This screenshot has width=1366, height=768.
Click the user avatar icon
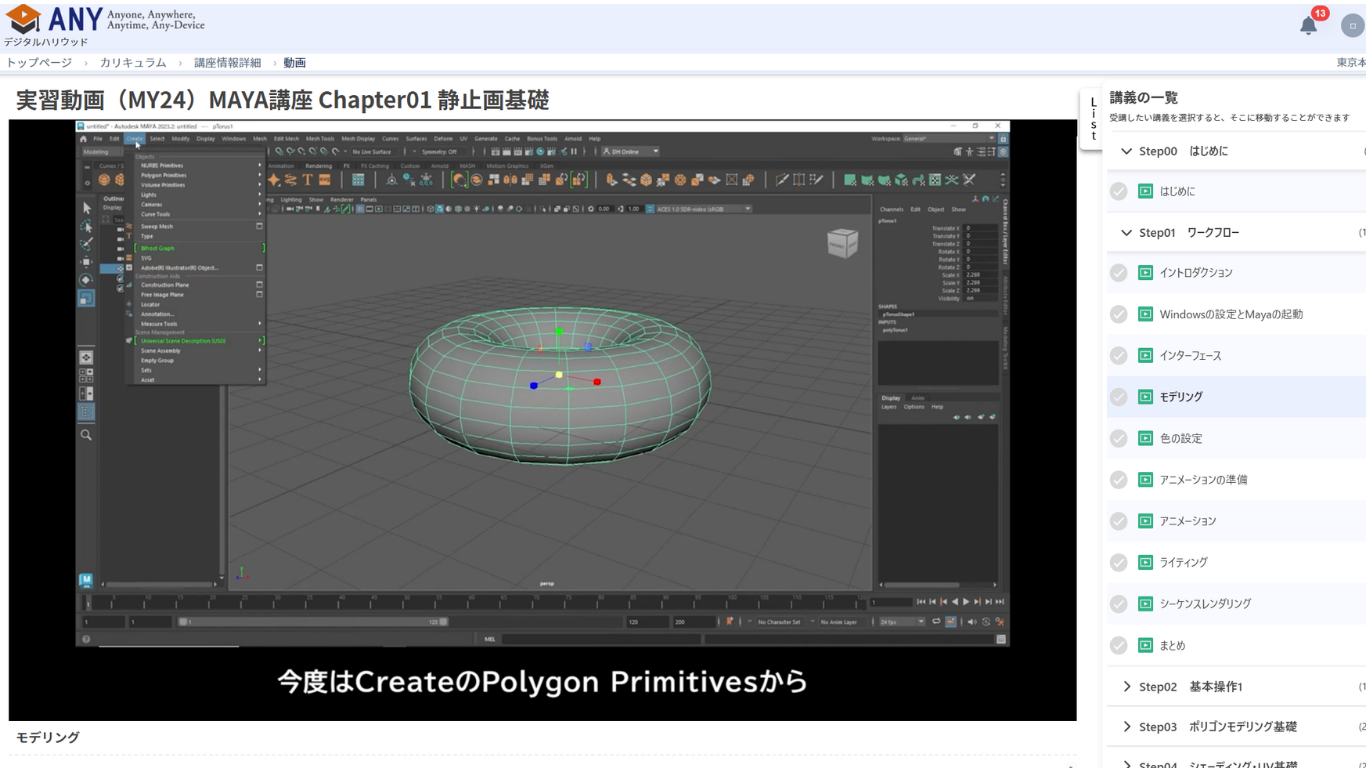coord(1352,26)
